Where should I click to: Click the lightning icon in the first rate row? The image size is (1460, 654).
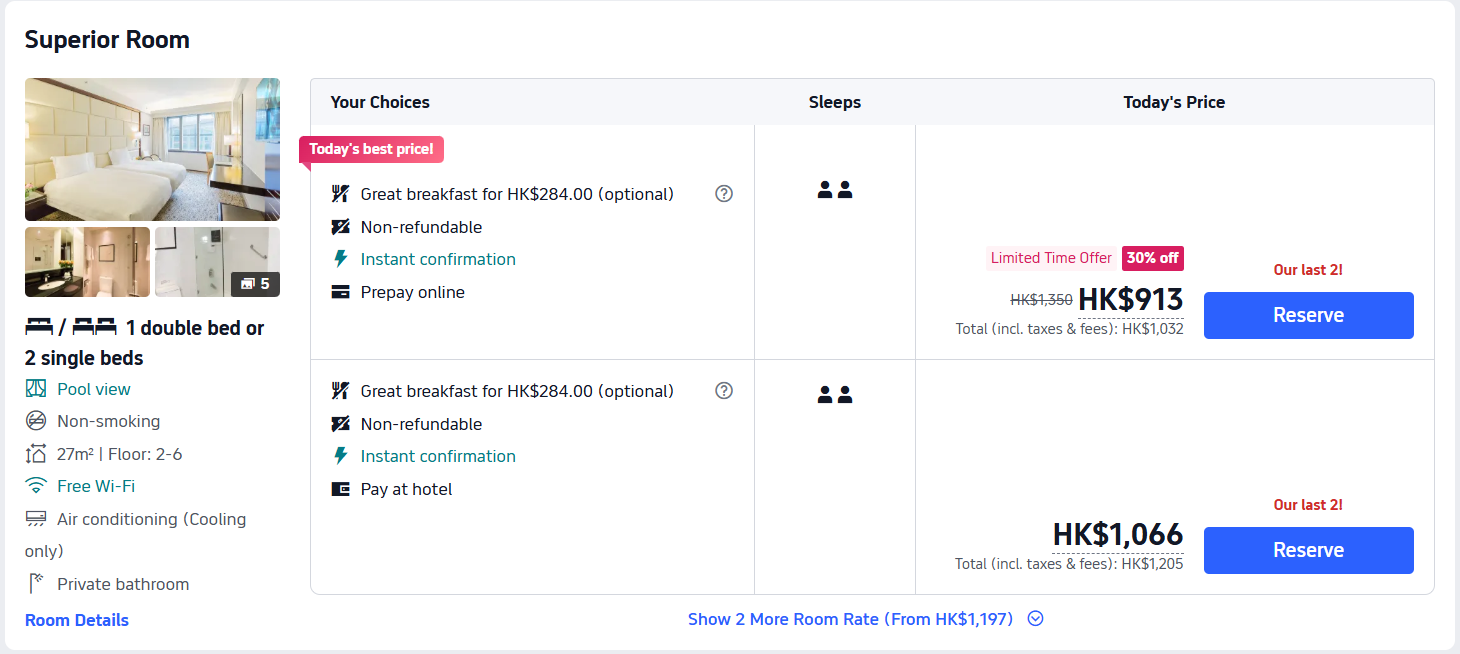click(341, 259)
